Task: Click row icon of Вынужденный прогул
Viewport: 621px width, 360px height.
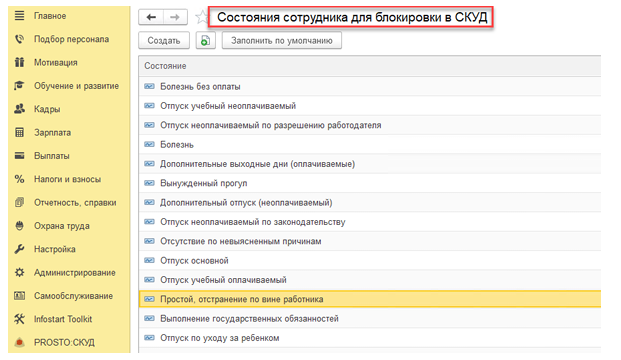Action: pyautogui.click(x=149, y=183)
